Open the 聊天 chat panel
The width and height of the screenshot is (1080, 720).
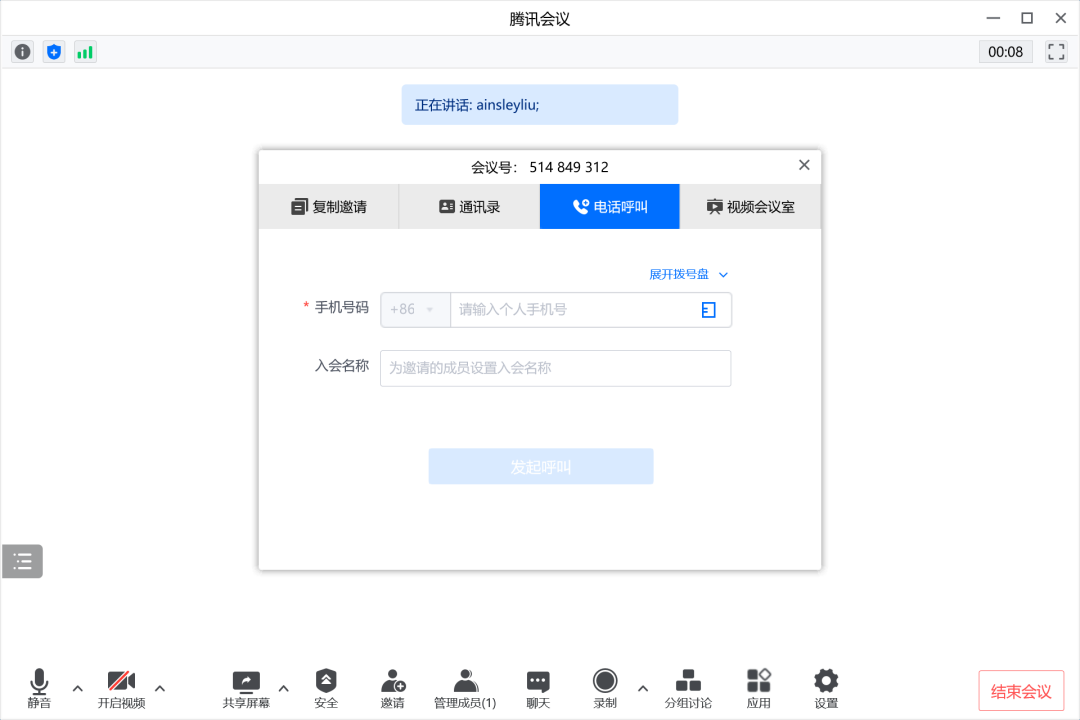[538, 688]
